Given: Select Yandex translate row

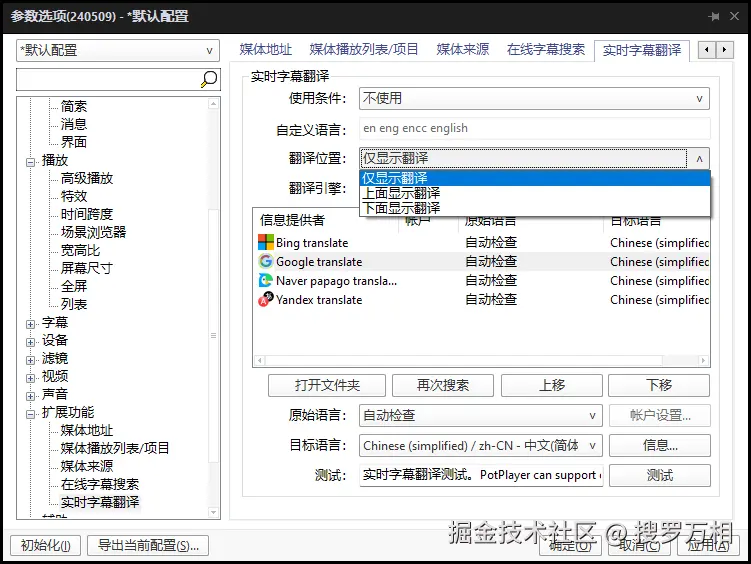Looking at the screenshot, I should click(483, 300).
